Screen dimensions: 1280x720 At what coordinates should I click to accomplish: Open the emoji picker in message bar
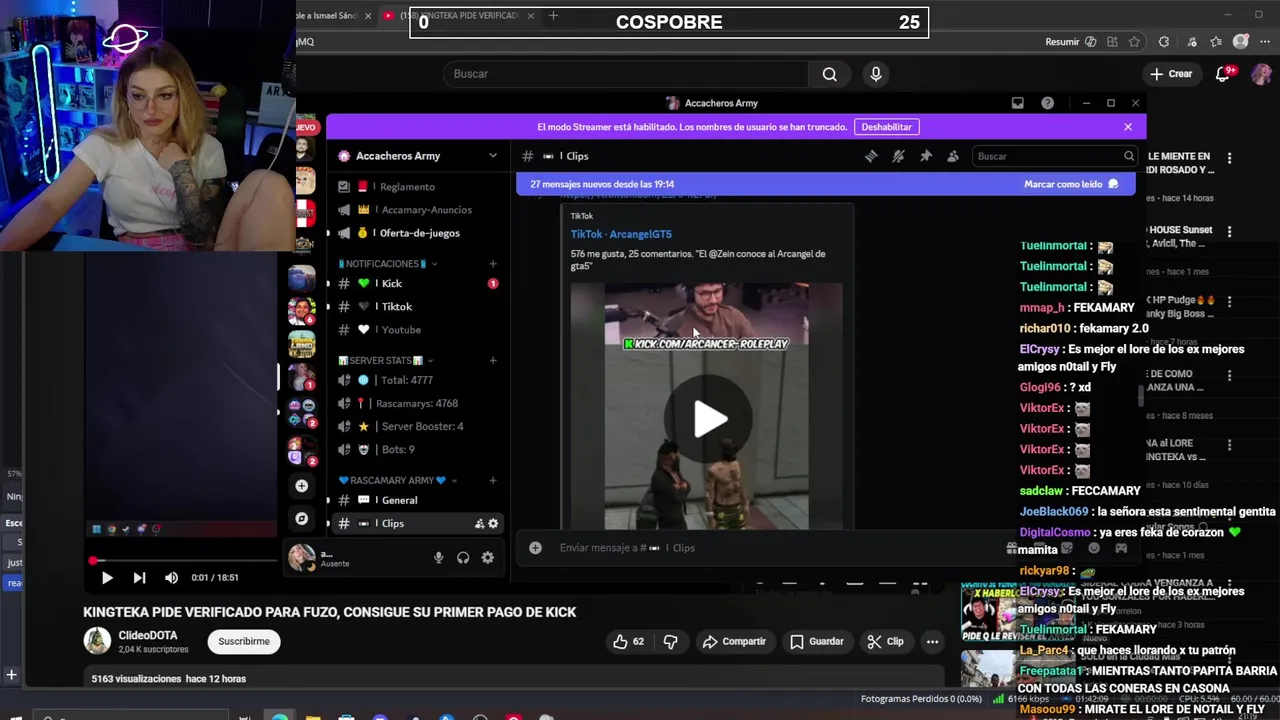[x=1094, y=548]
